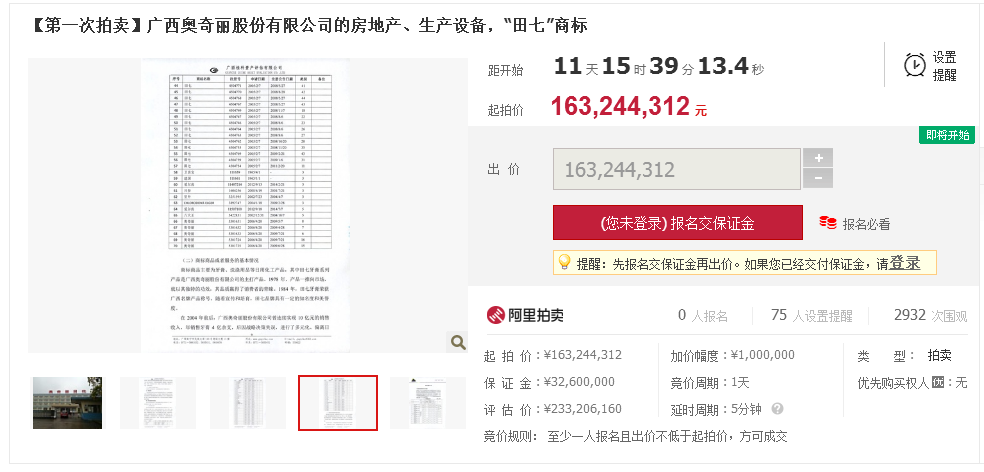
Task: Increase bid with the plus button
Action: point(818,158)
